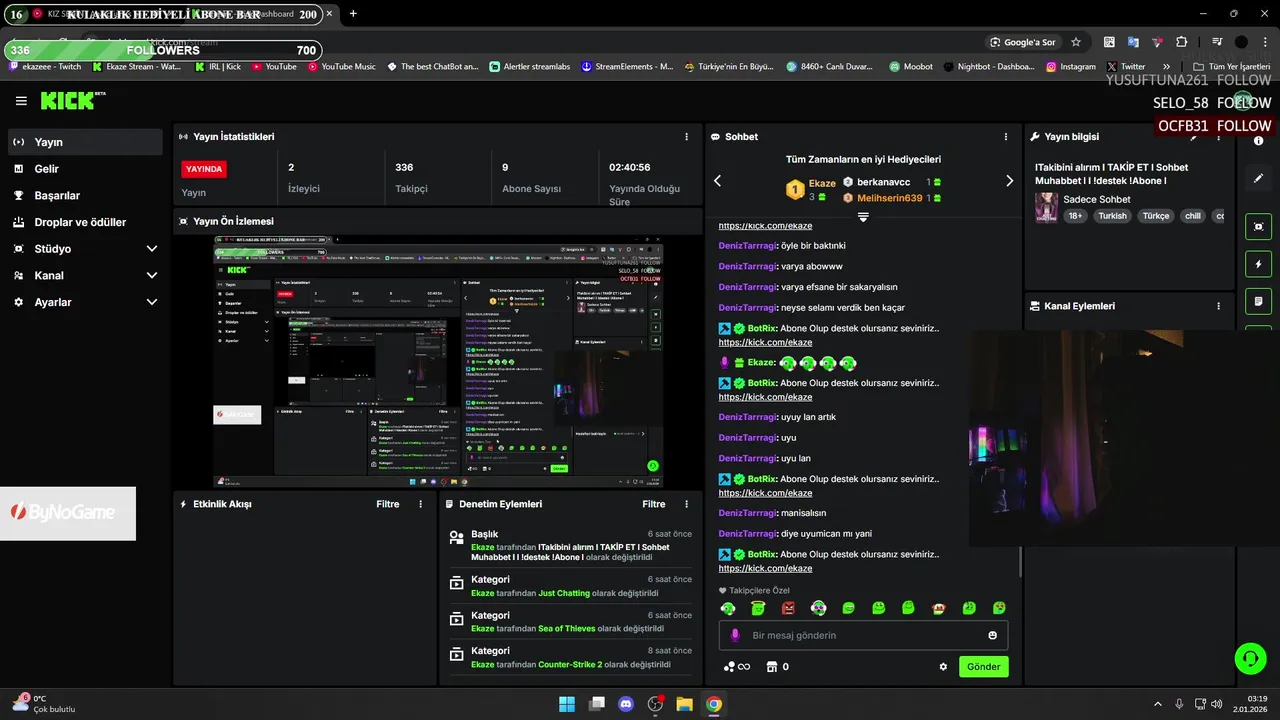Open Etkinlik Akışı three-dot menu
This screenshot has width=1280, height=720.
click(x=420, y=504)
